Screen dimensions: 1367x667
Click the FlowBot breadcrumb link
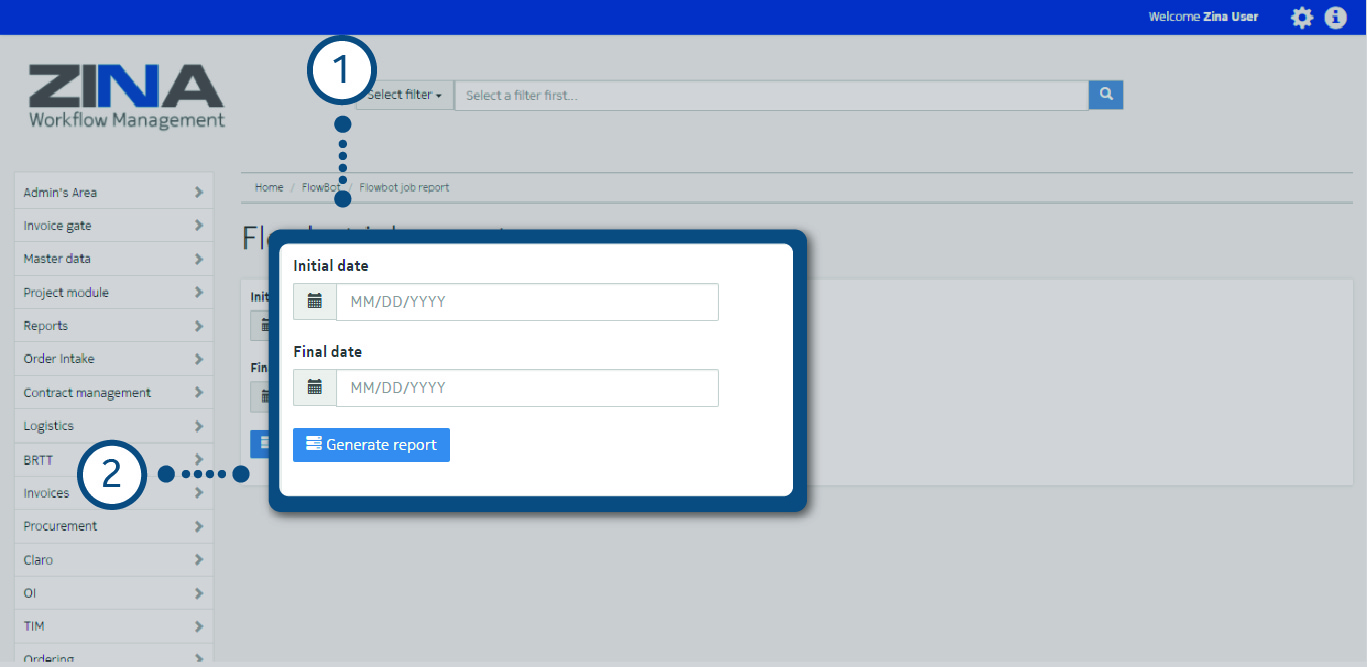click(x=320, y=188)
